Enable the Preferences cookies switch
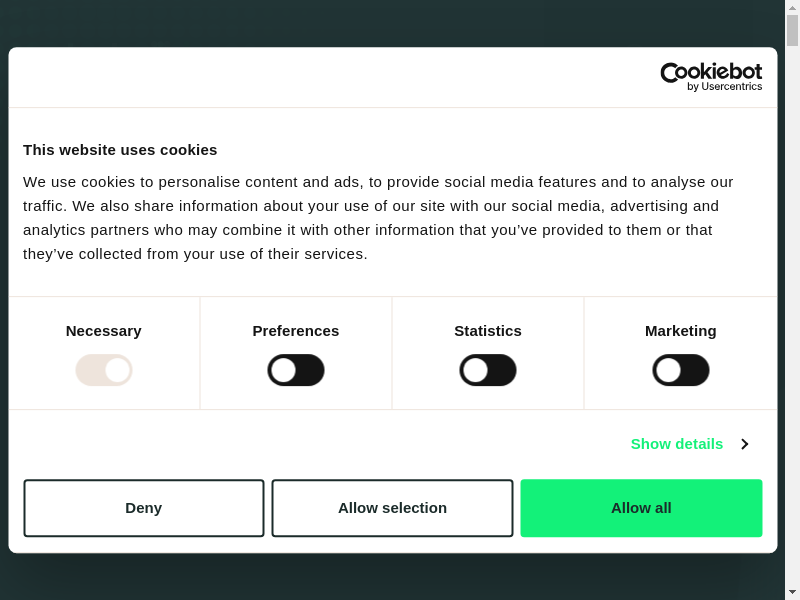This screenshot has width=800, height=600. [296, 370]
